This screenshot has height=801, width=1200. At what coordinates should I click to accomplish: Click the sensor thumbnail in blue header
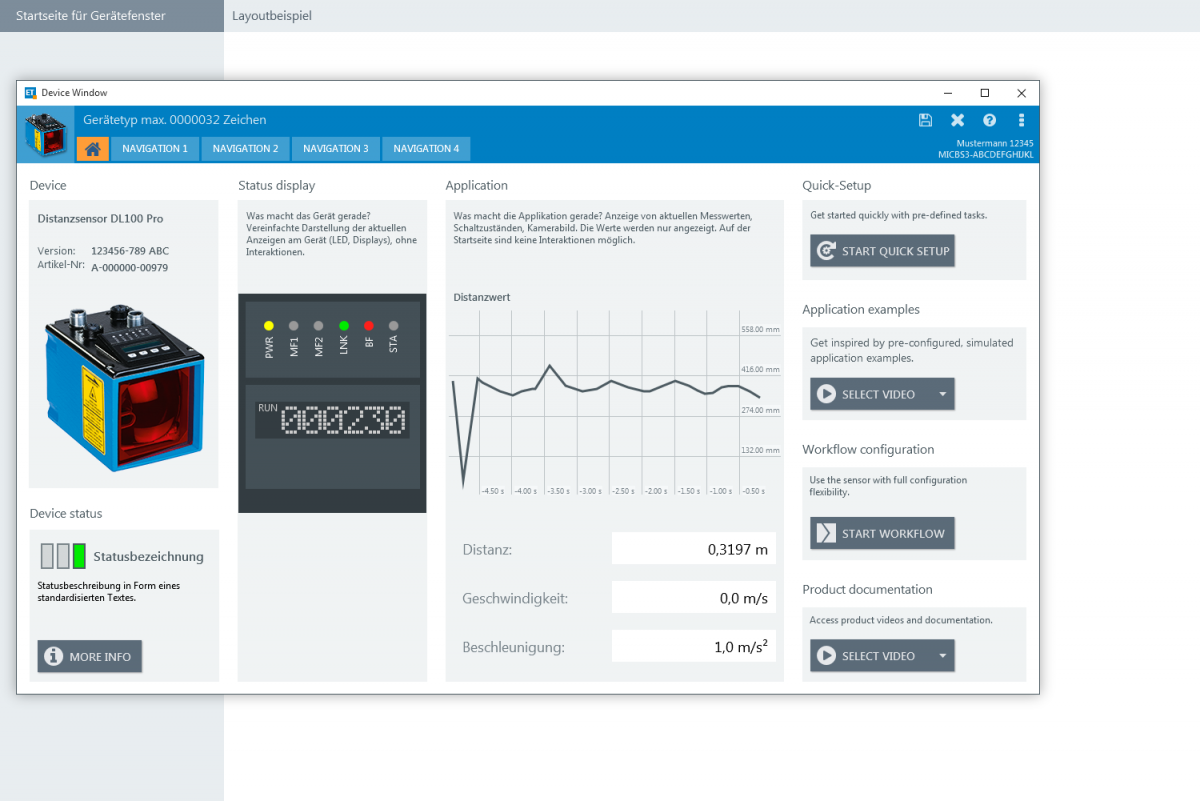pos(45,135)
